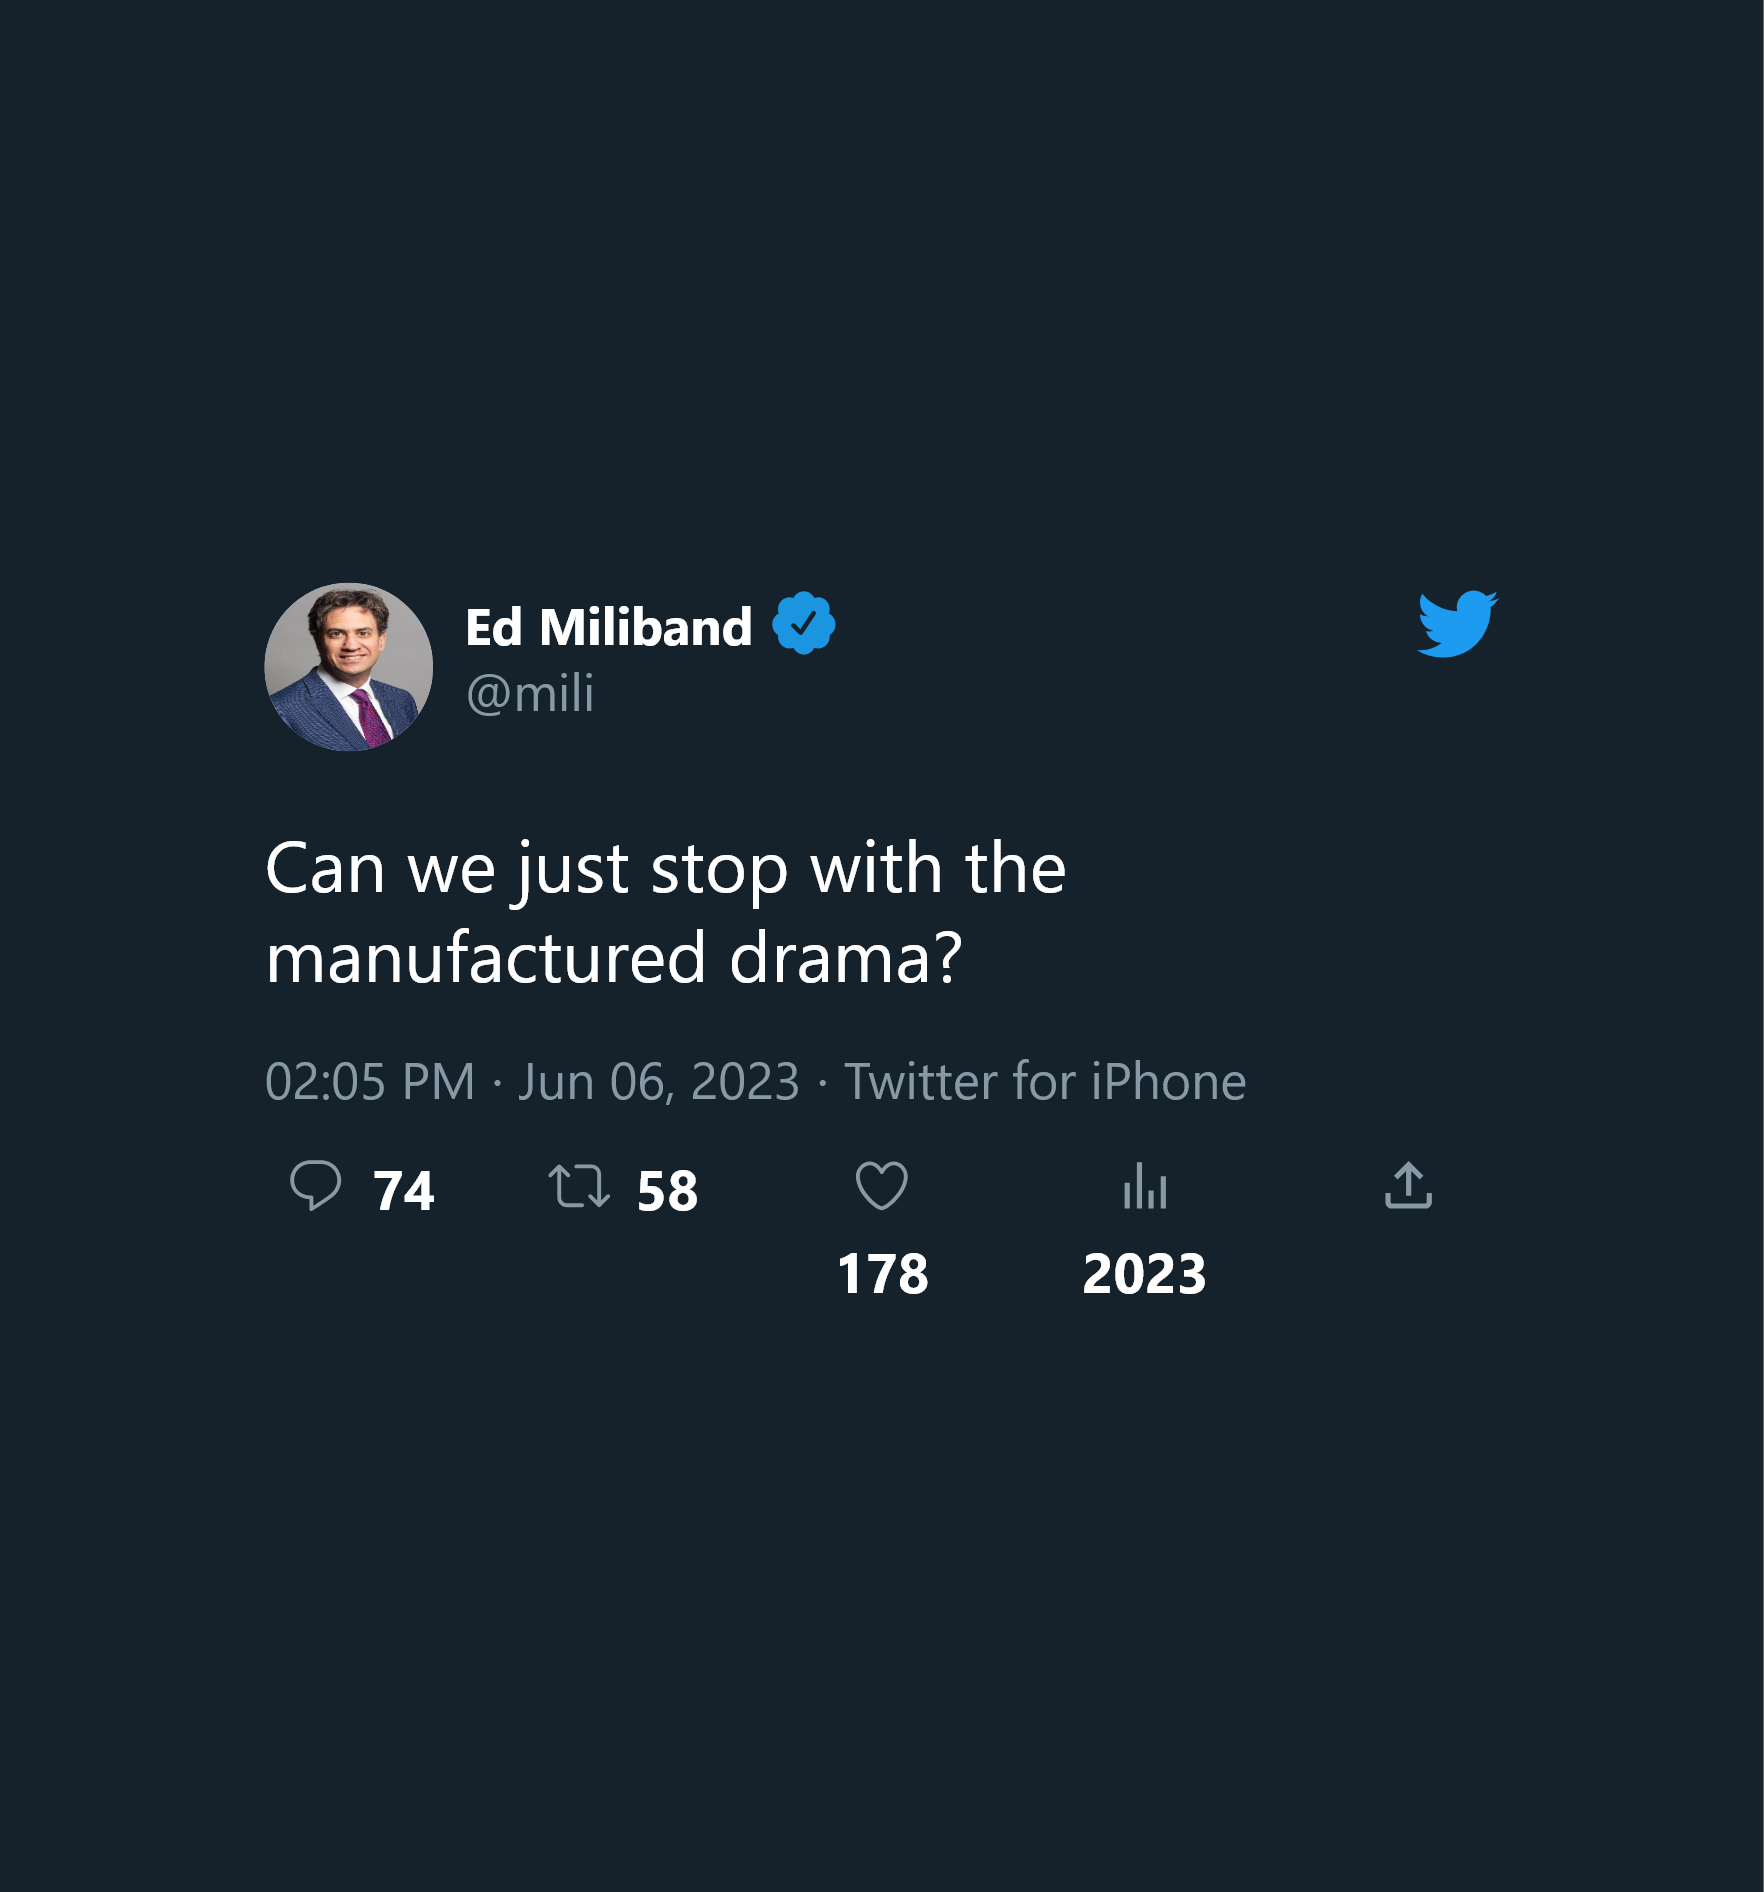Click the word "drama?" in the tweet
The image size is (1764, 1892).
coord(845,958)
